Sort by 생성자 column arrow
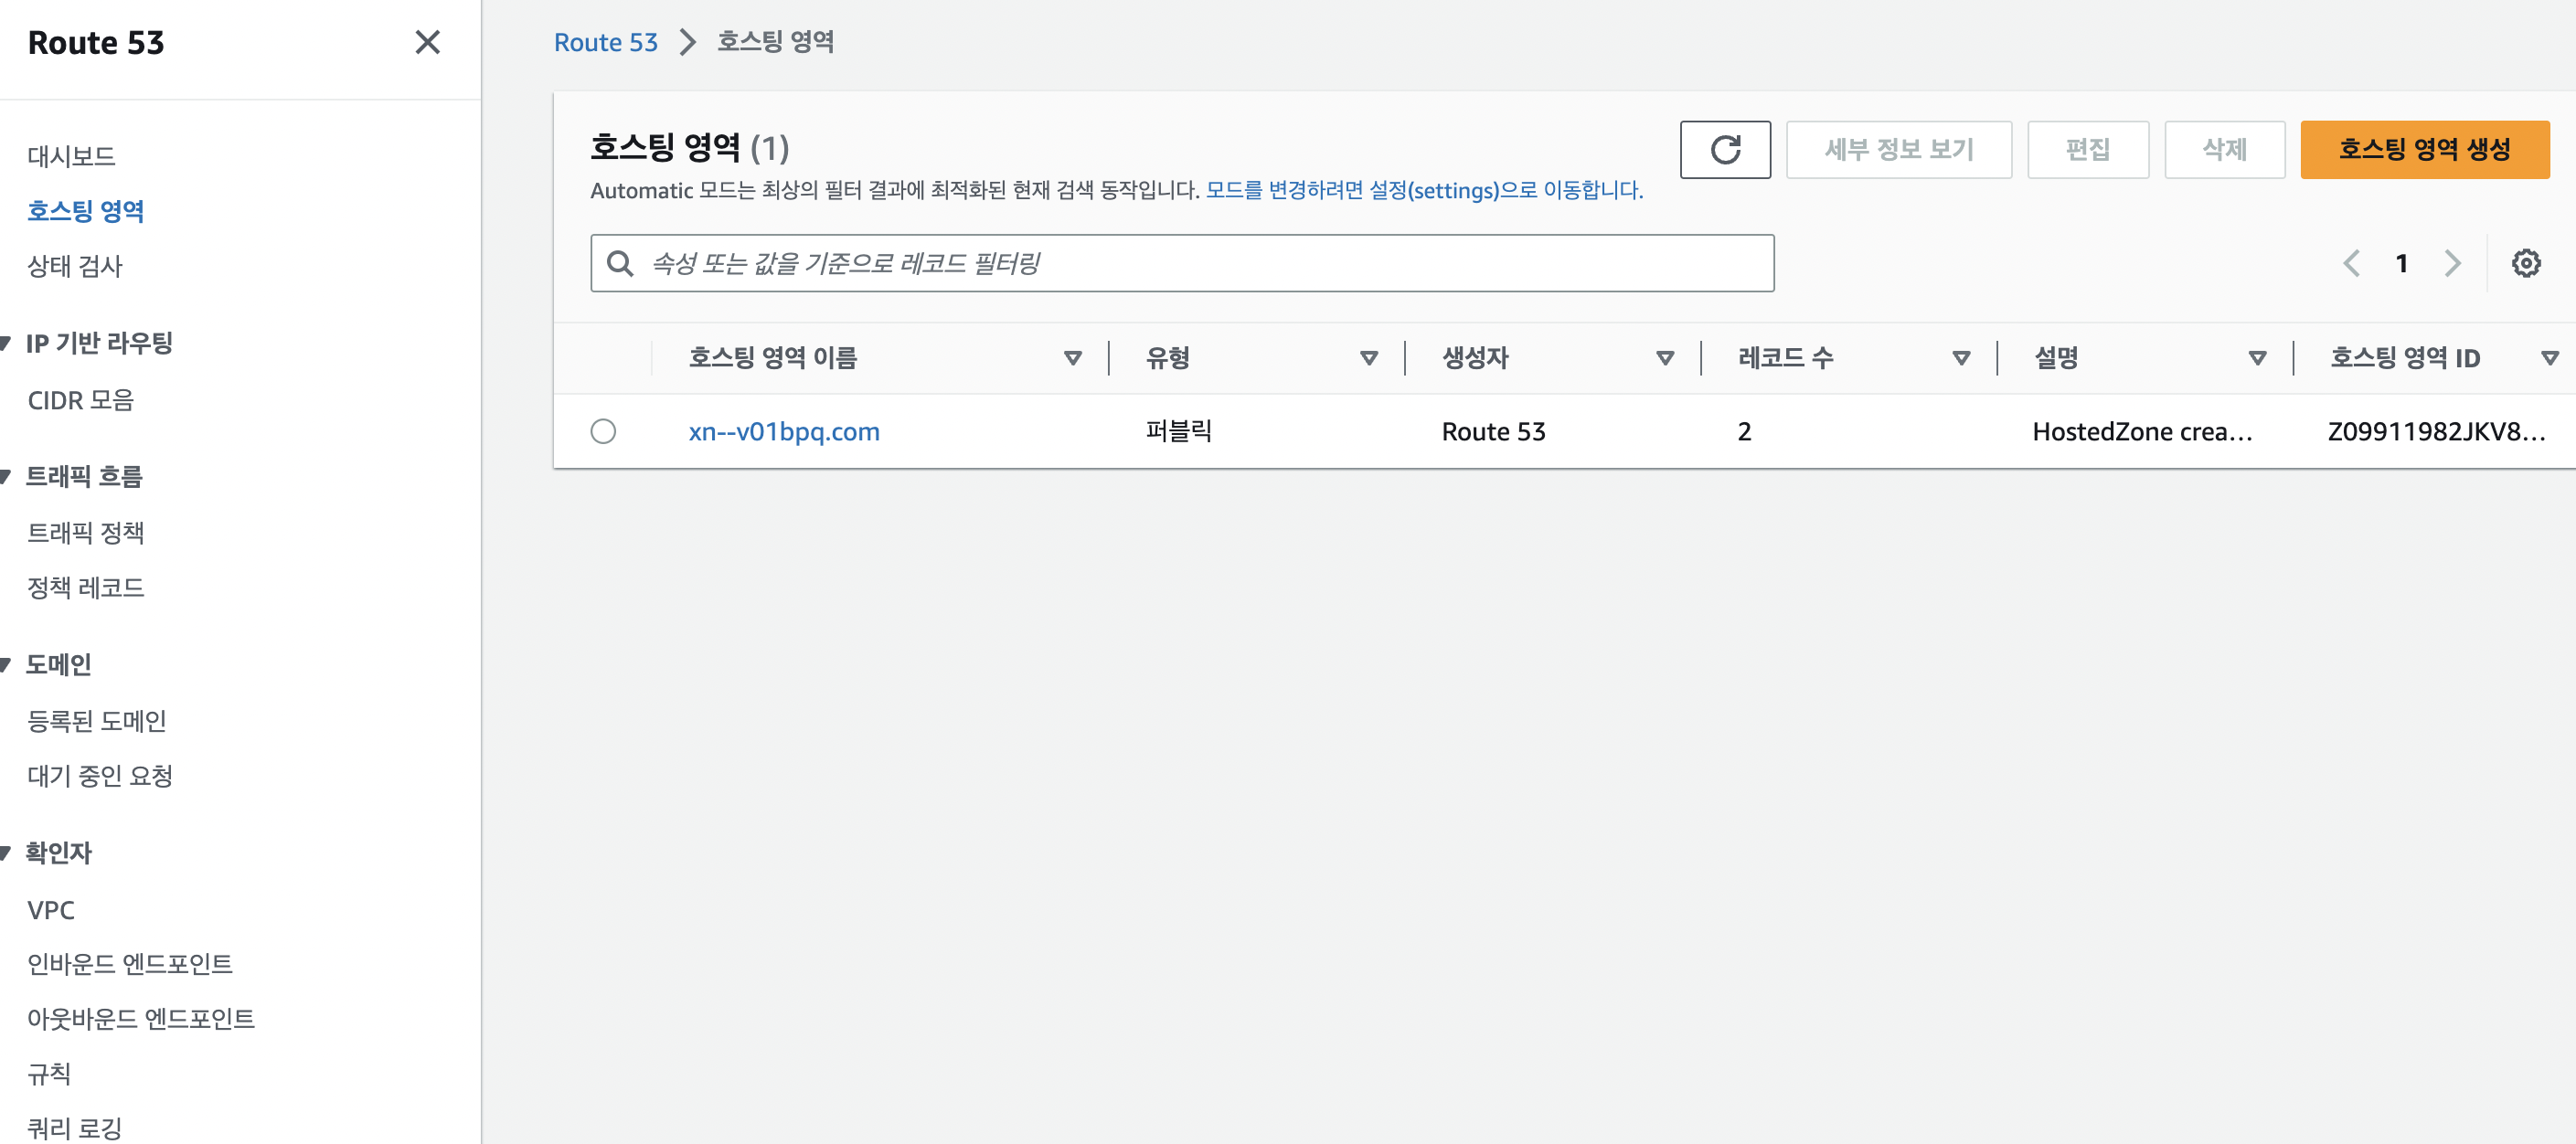 1664,358
